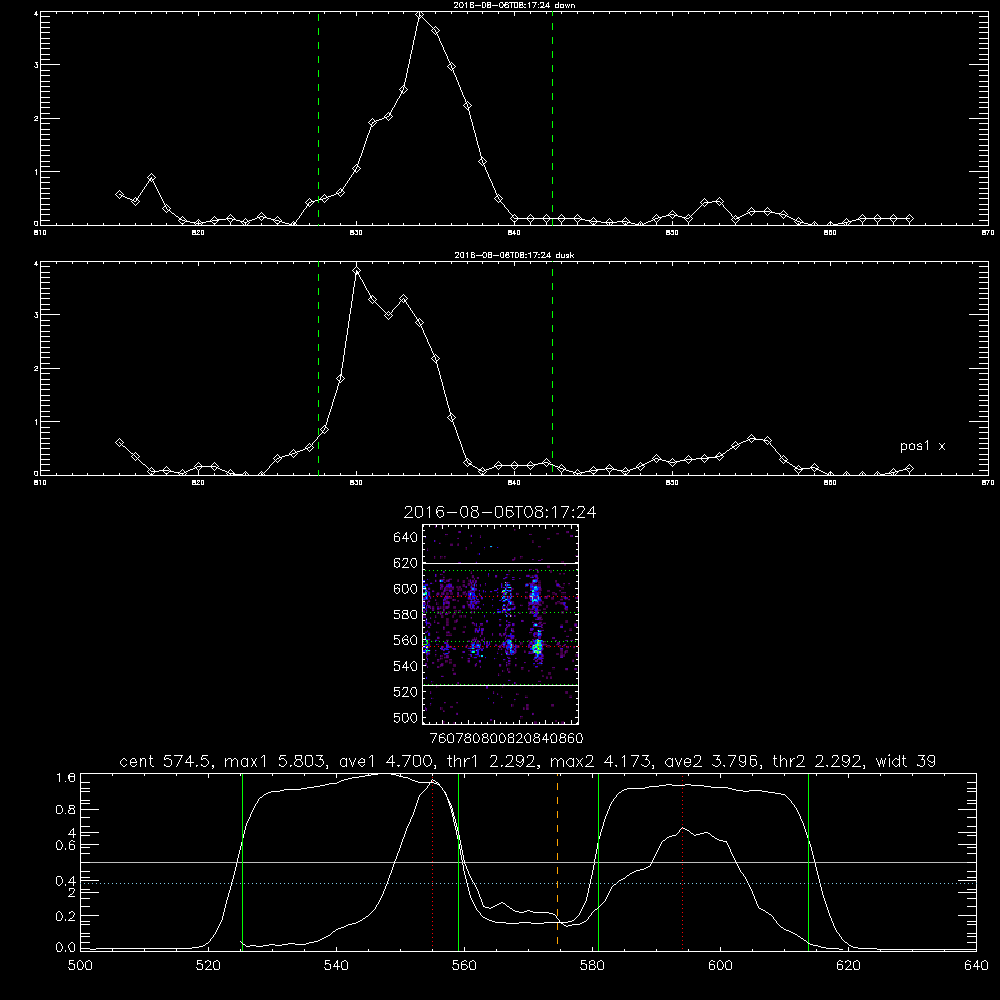Click the small secondary peak marker near 817 in dawn plot
This screenshot has width=1000, height=1000.
[151, 178]
